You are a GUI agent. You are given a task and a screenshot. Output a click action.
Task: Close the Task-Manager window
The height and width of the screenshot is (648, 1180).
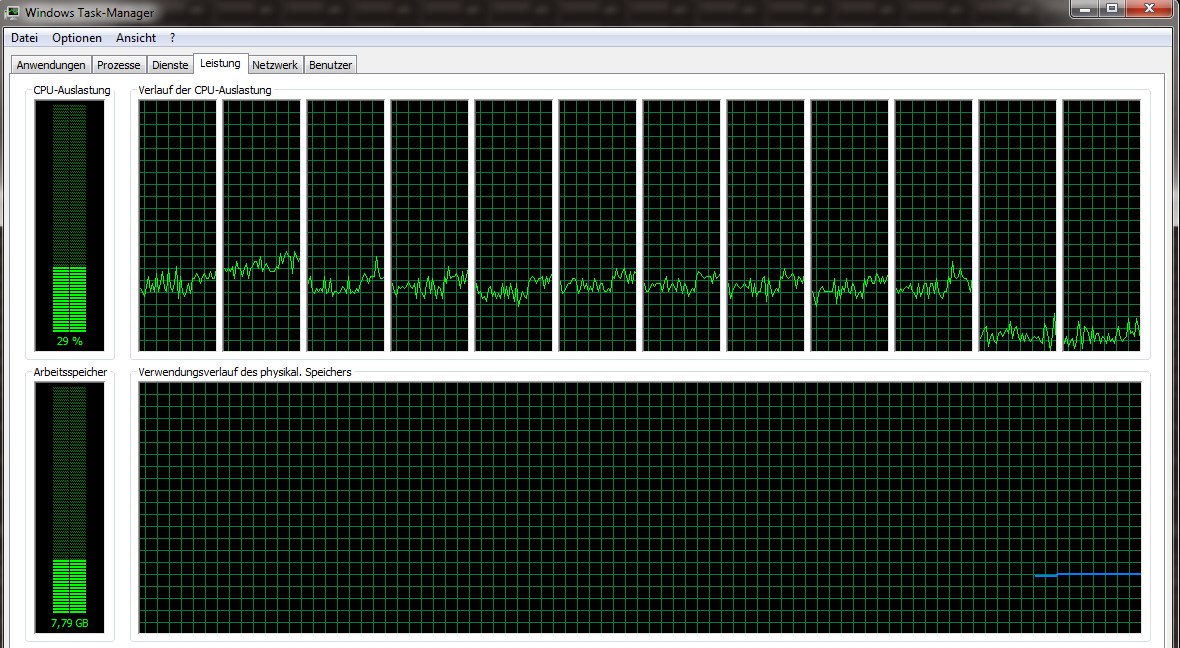click(1149, 9)
